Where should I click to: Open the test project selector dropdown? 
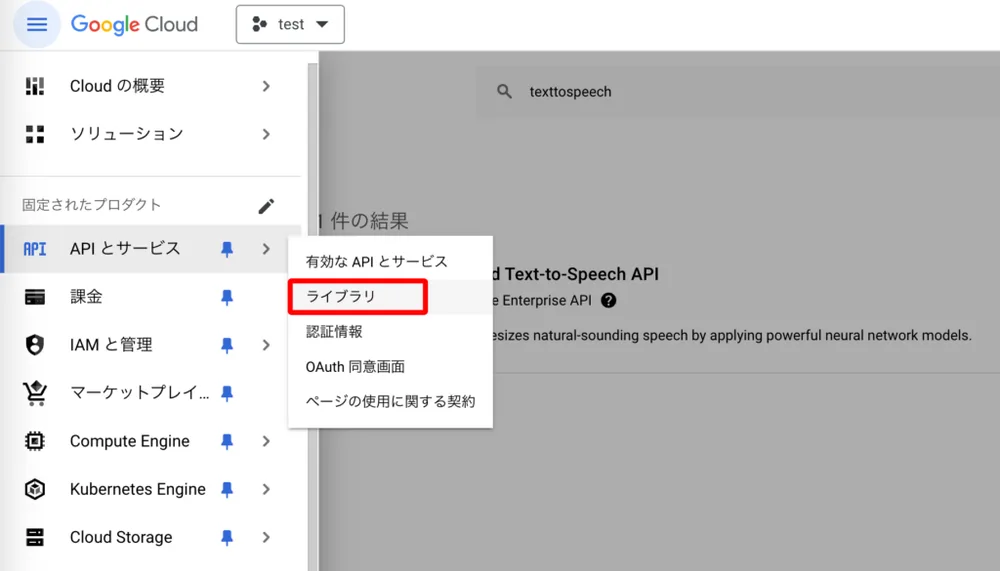290,24
